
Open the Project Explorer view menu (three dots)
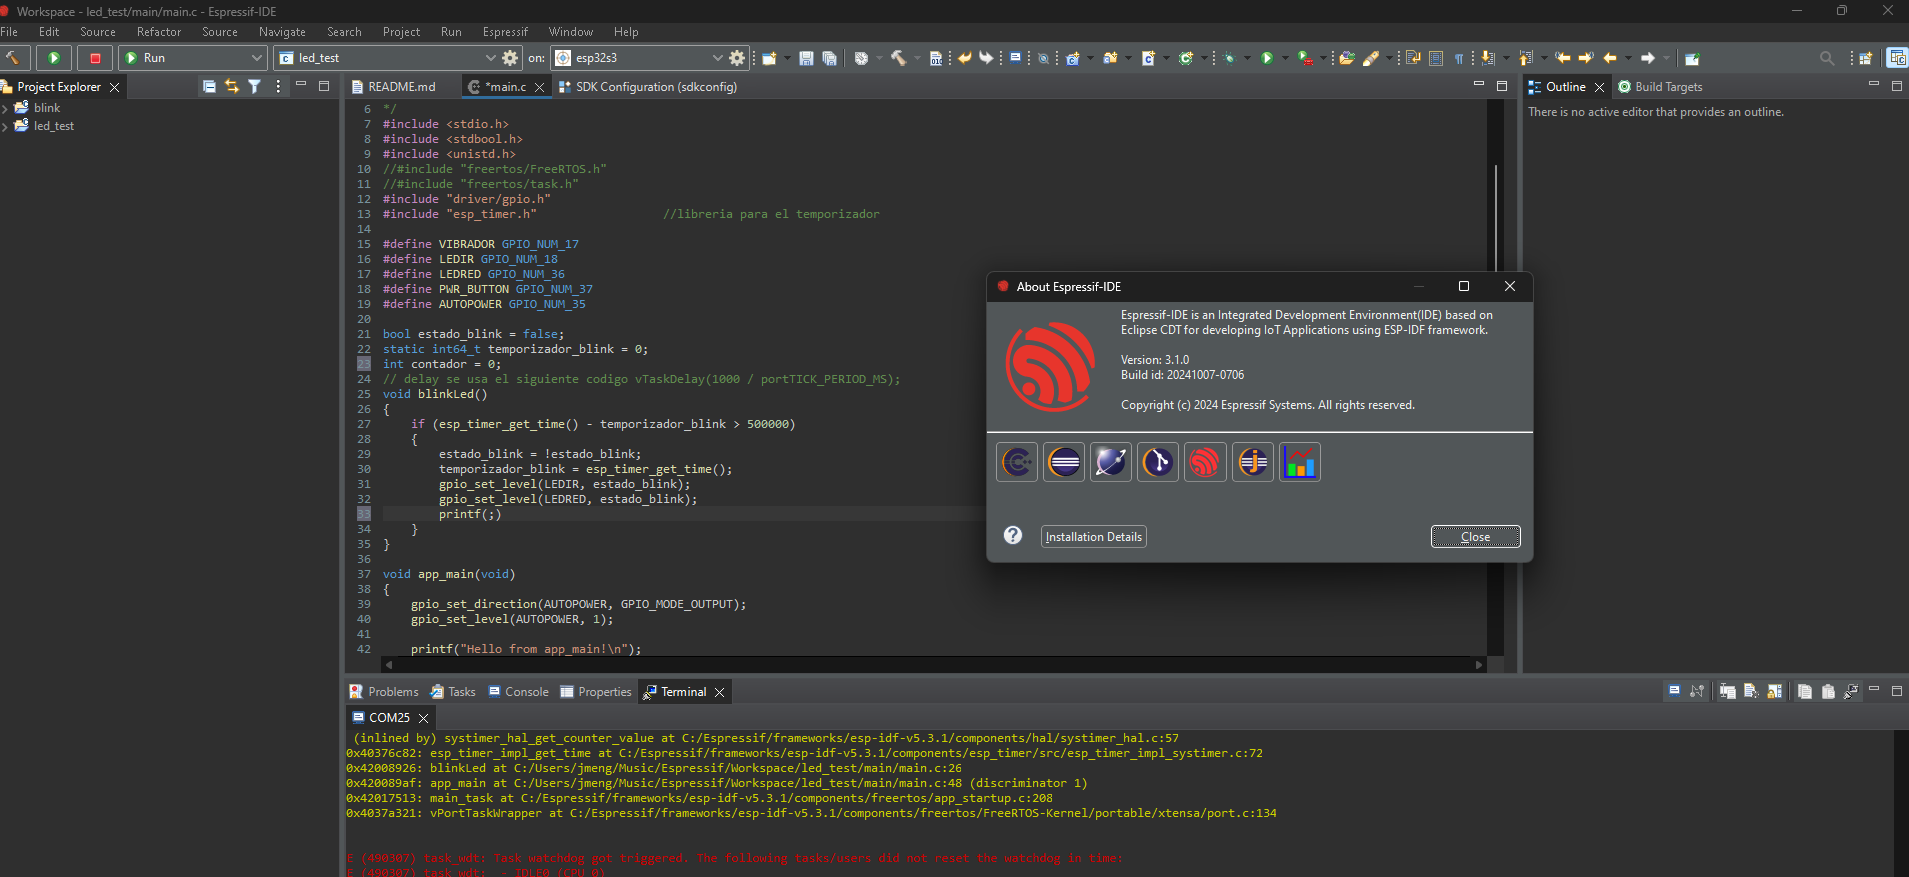(278, 87)
